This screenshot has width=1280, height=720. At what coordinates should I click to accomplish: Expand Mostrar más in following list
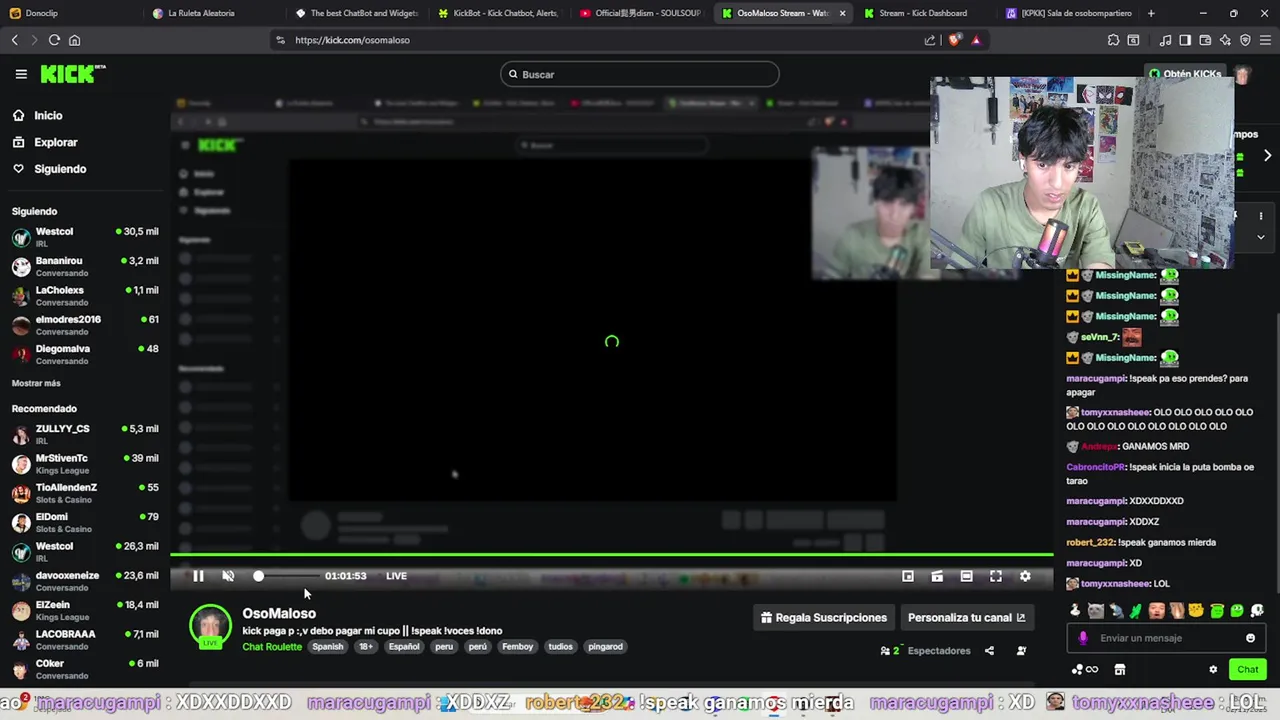point(36,383)
